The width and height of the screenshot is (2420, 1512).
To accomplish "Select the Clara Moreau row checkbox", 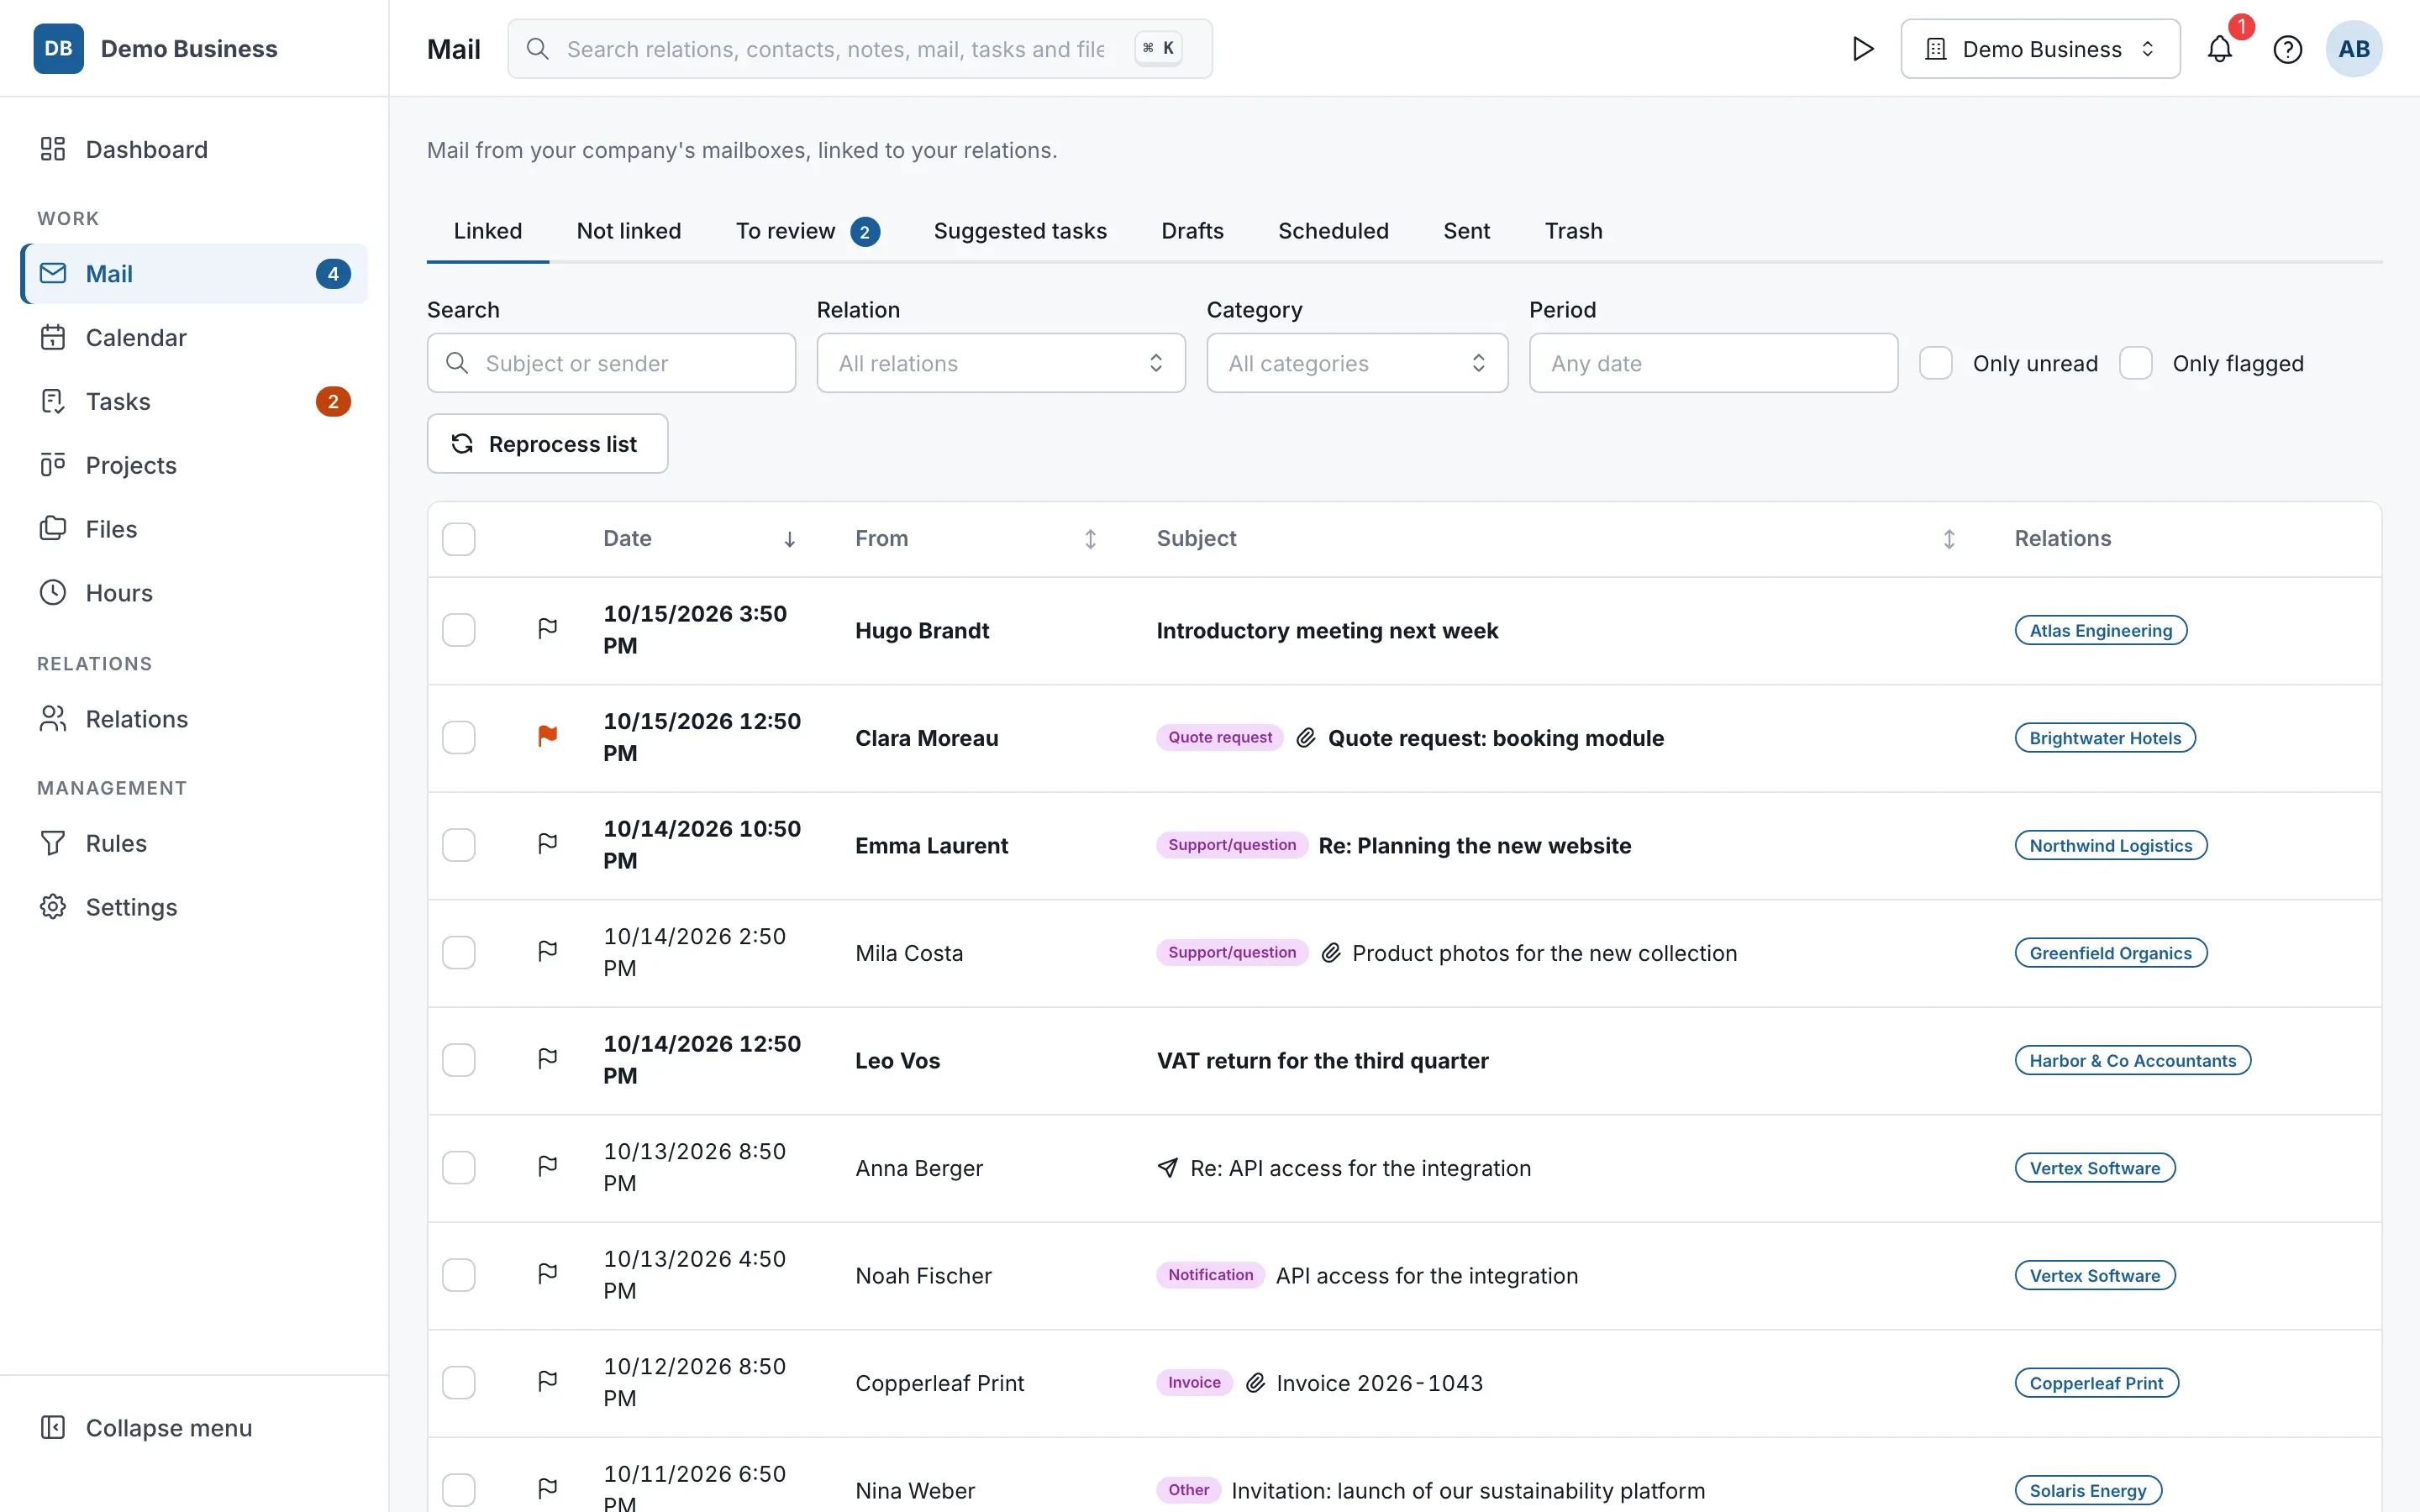I will pyautogui.click(x=459, y=738).
